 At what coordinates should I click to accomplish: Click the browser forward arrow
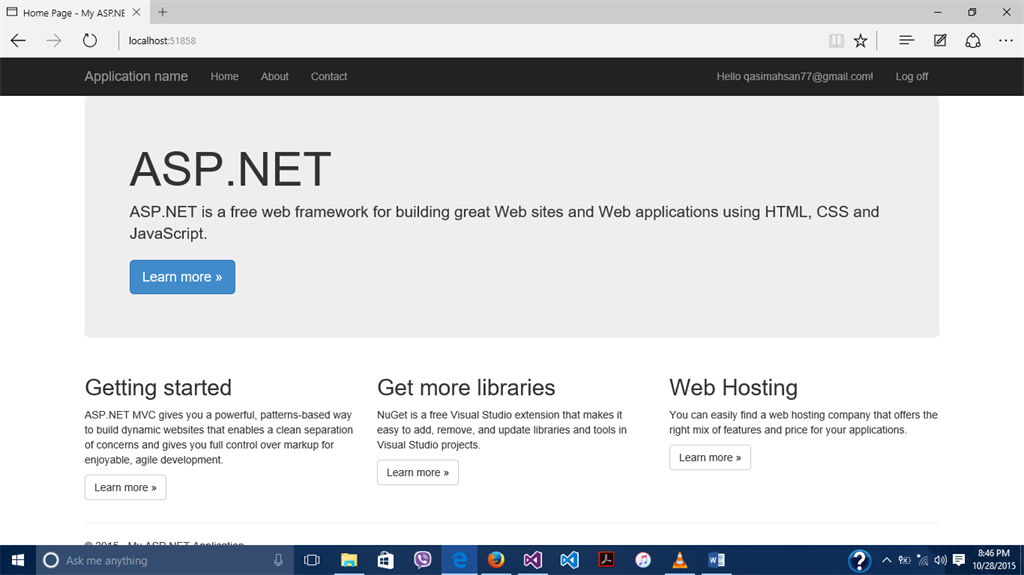[54, 41]
